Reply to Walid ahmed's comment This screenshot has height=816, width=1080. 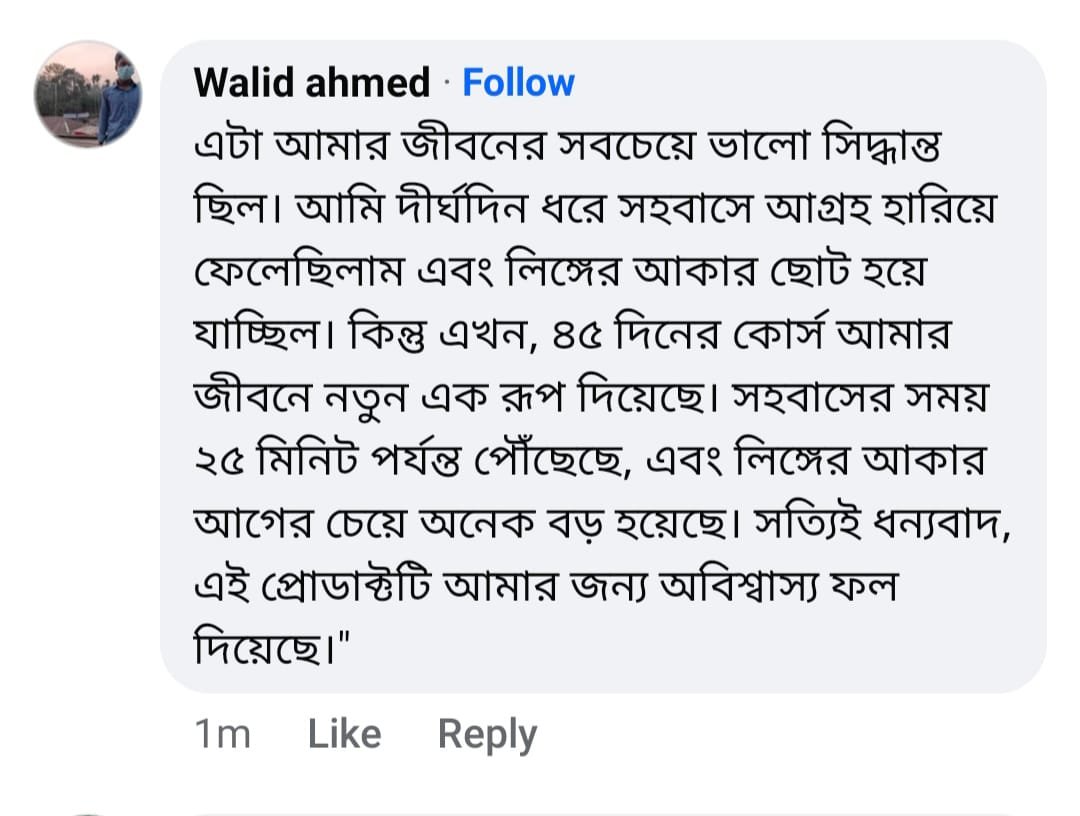point(487,735)
